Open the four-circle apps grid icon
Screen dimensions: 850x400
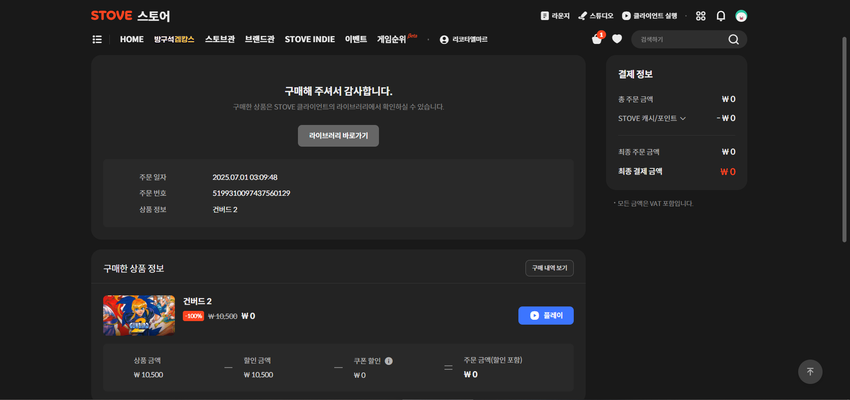pyautogui.click(x=700, y=16)
